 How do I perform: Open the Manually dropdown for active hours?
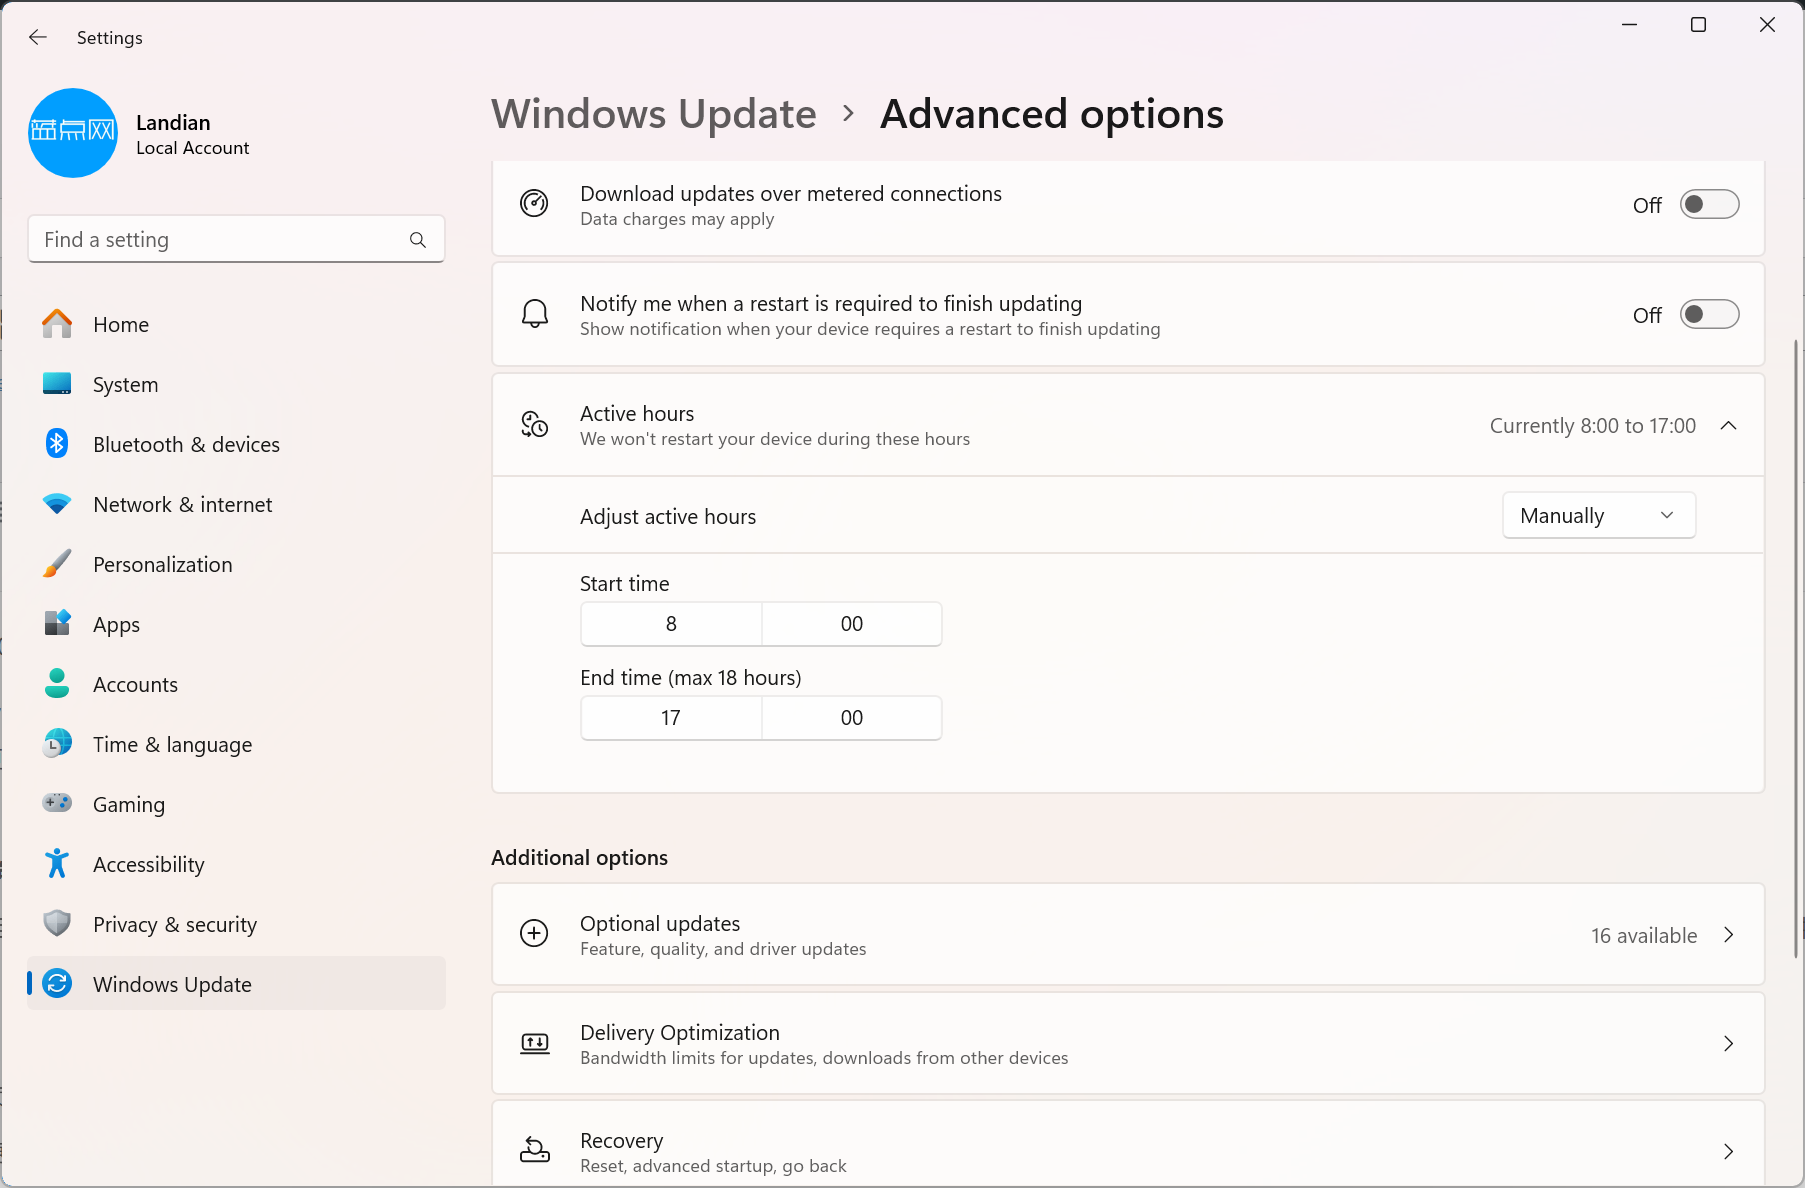[x=1598, y=516]
